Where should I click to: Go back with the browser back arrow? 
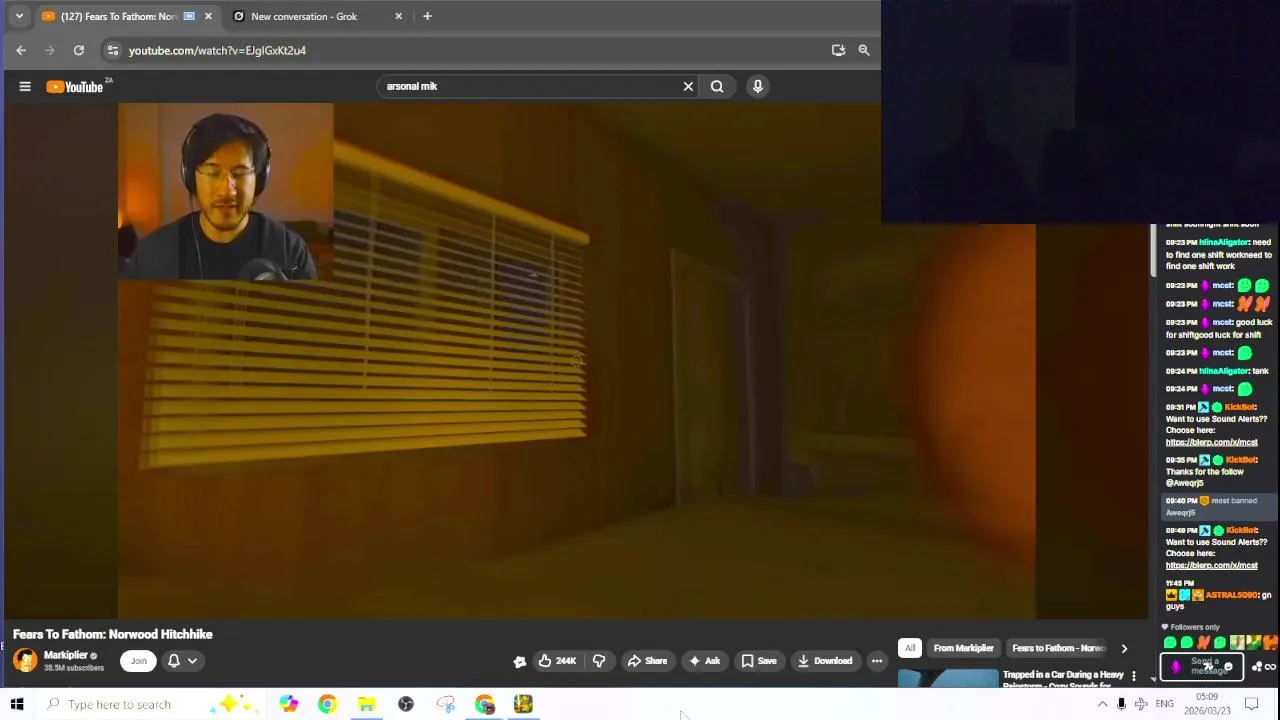pos(21,50)
